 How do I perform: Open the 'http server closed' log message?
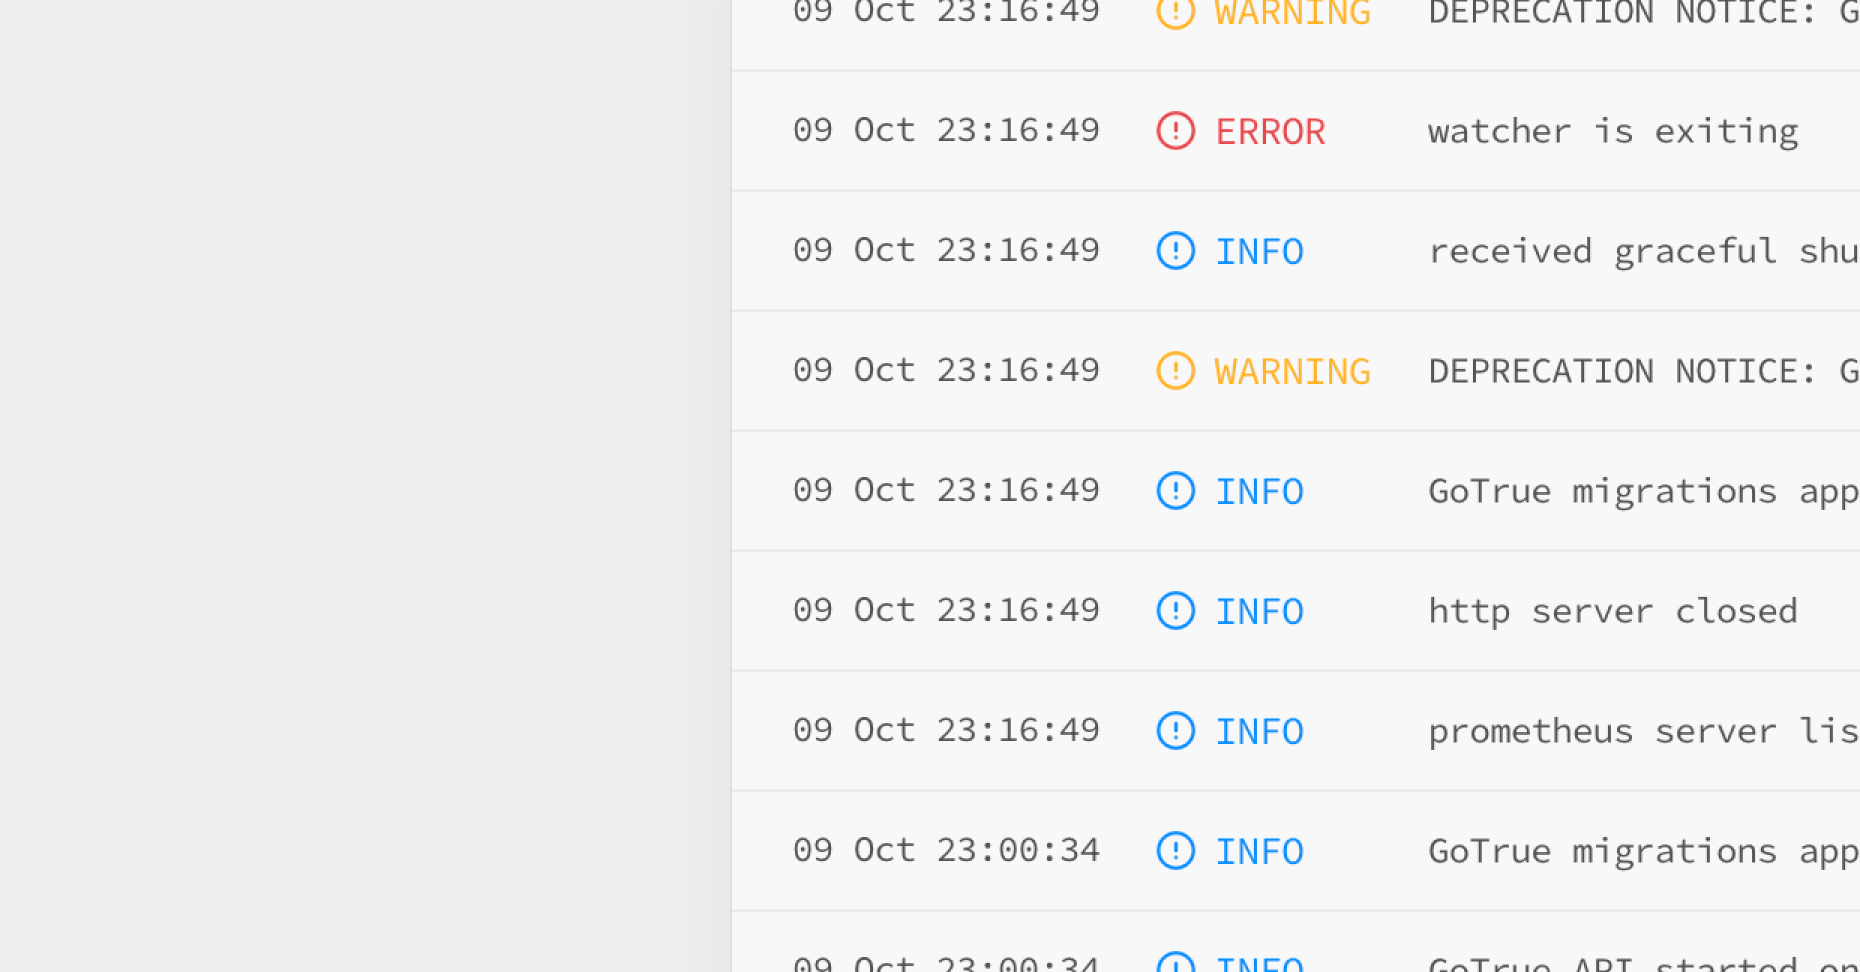tap(1613, 611)
